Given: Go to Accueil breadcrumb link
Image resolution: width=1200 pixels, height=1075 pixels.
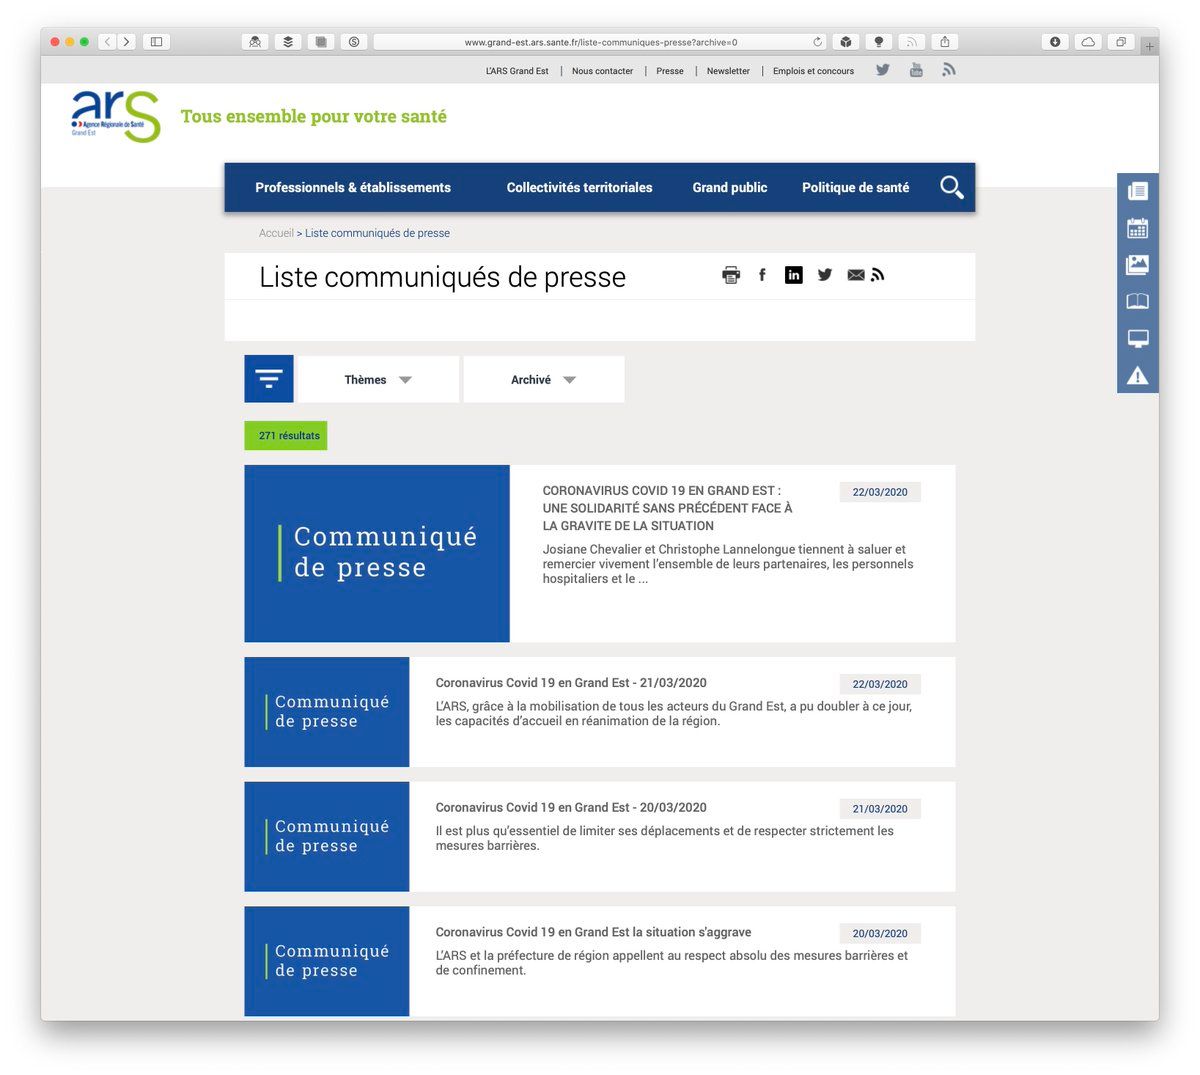Looking at the screenshot, I should [276, 233].
